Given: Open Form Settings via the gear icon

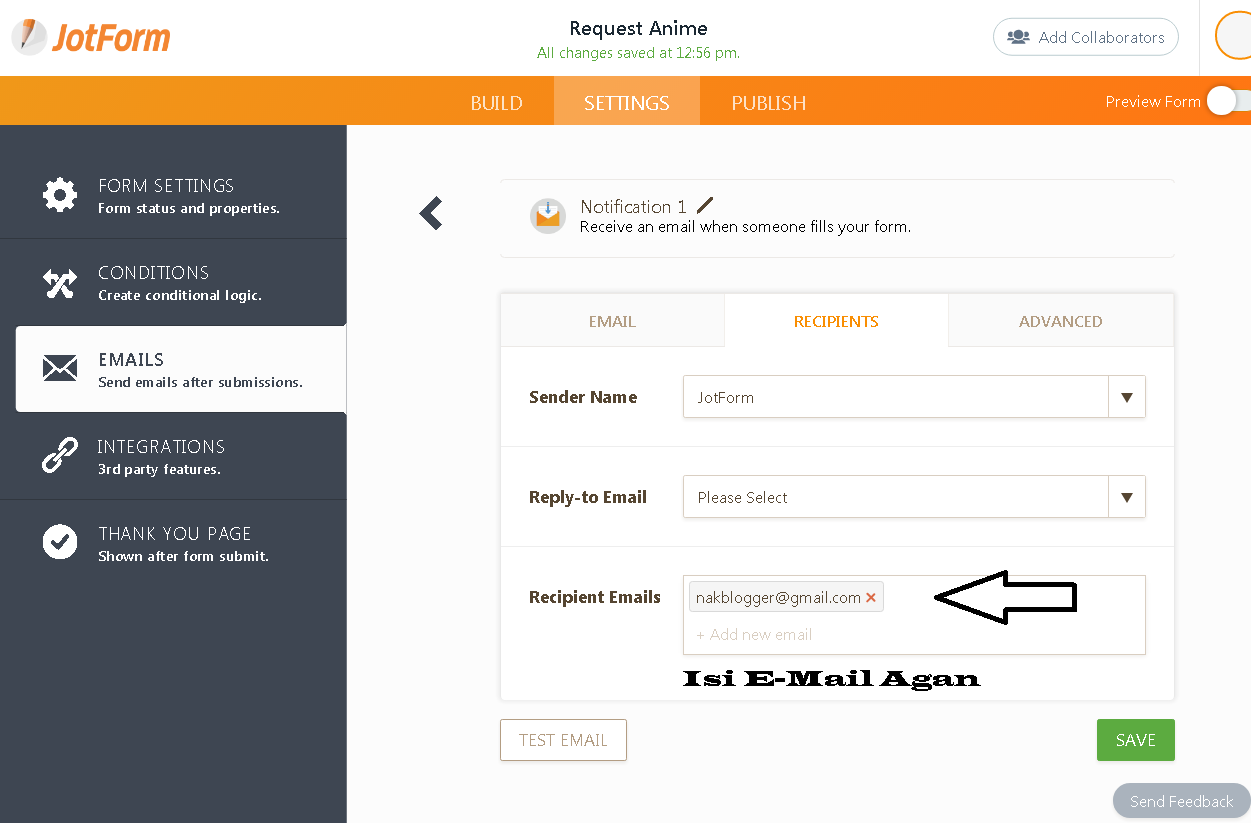Looking at the screenshot, I should click(x=60, y=194).
